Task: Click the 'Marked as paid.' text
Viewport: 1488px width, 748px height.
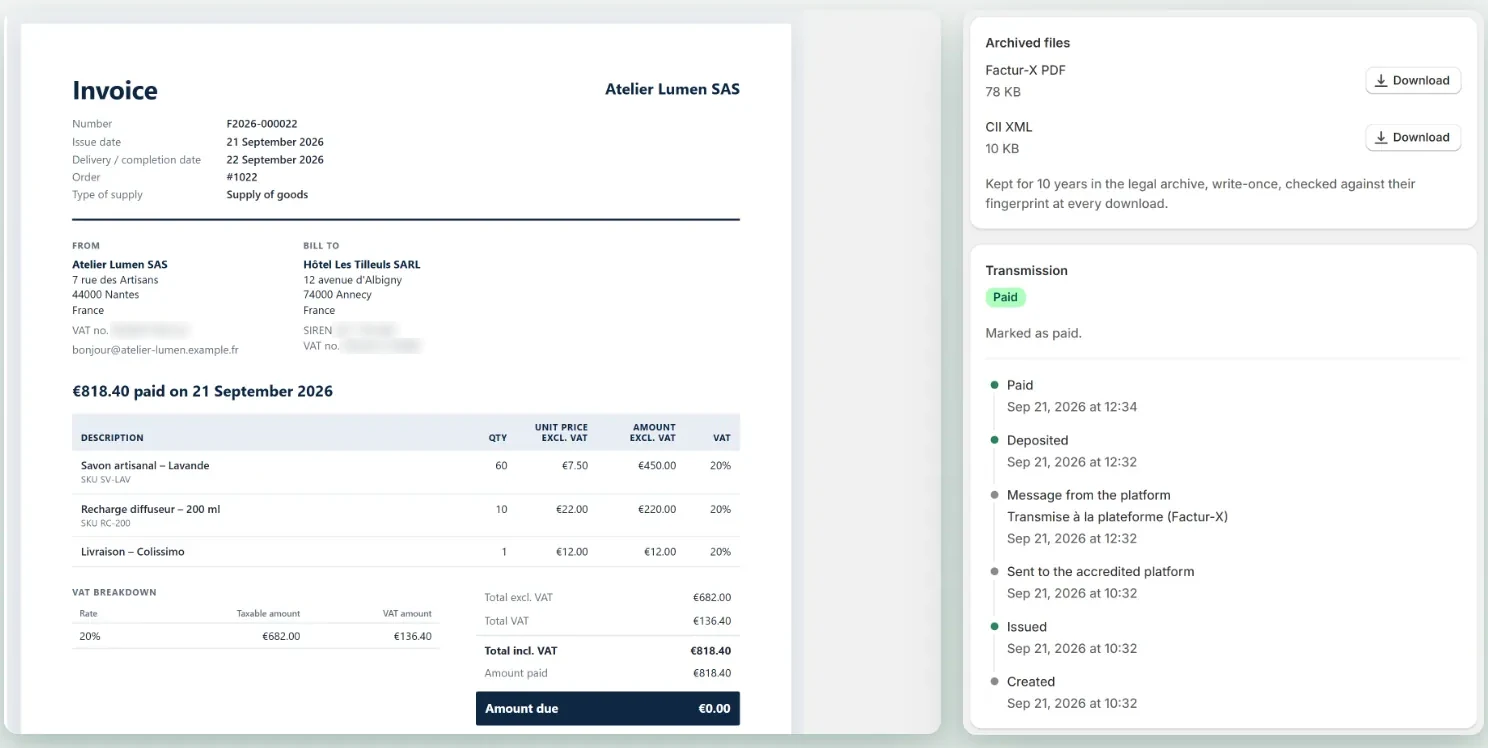Action: pos(1033,333)
